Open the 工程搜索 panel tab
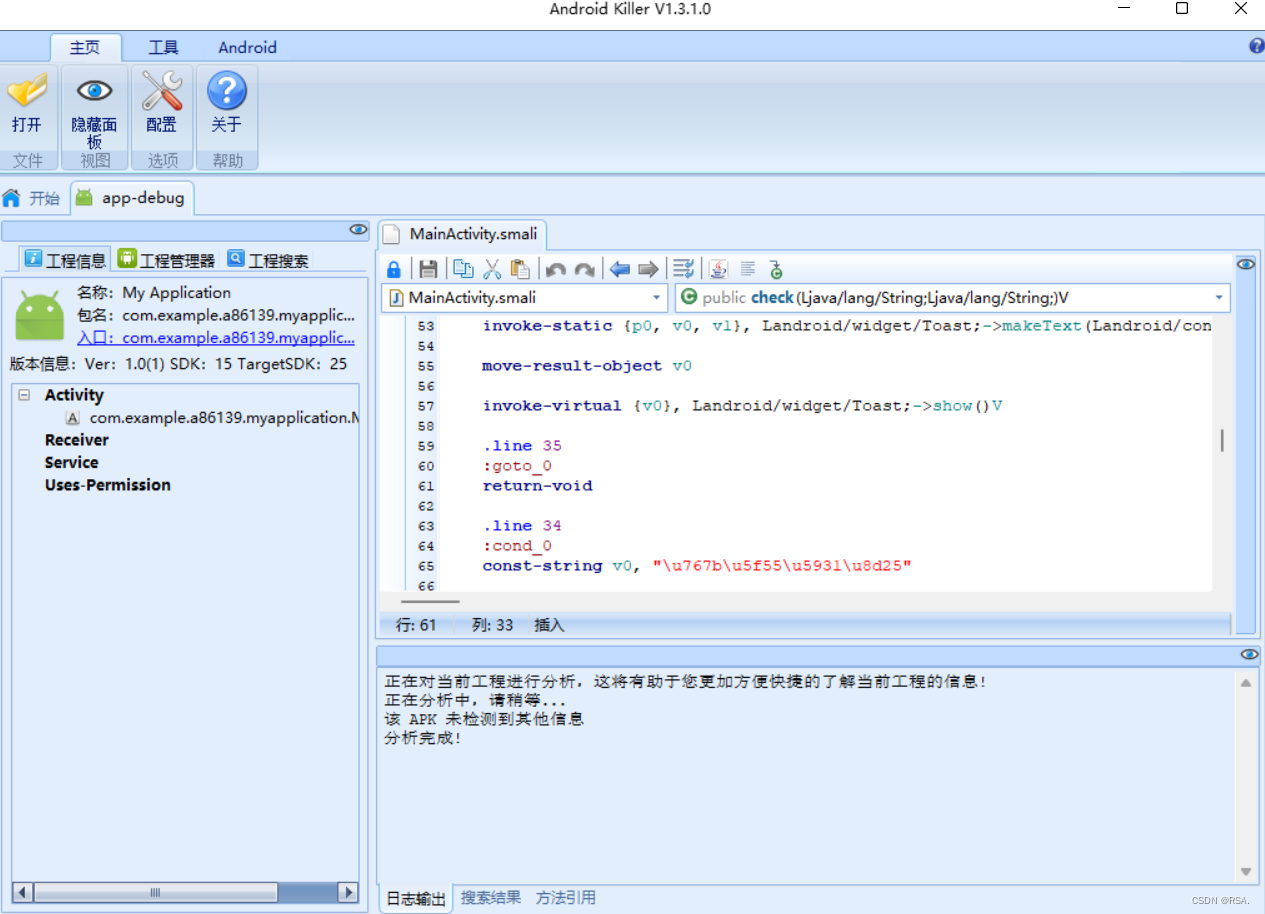This screenshot has width=1265, height=914. [269, 260]
